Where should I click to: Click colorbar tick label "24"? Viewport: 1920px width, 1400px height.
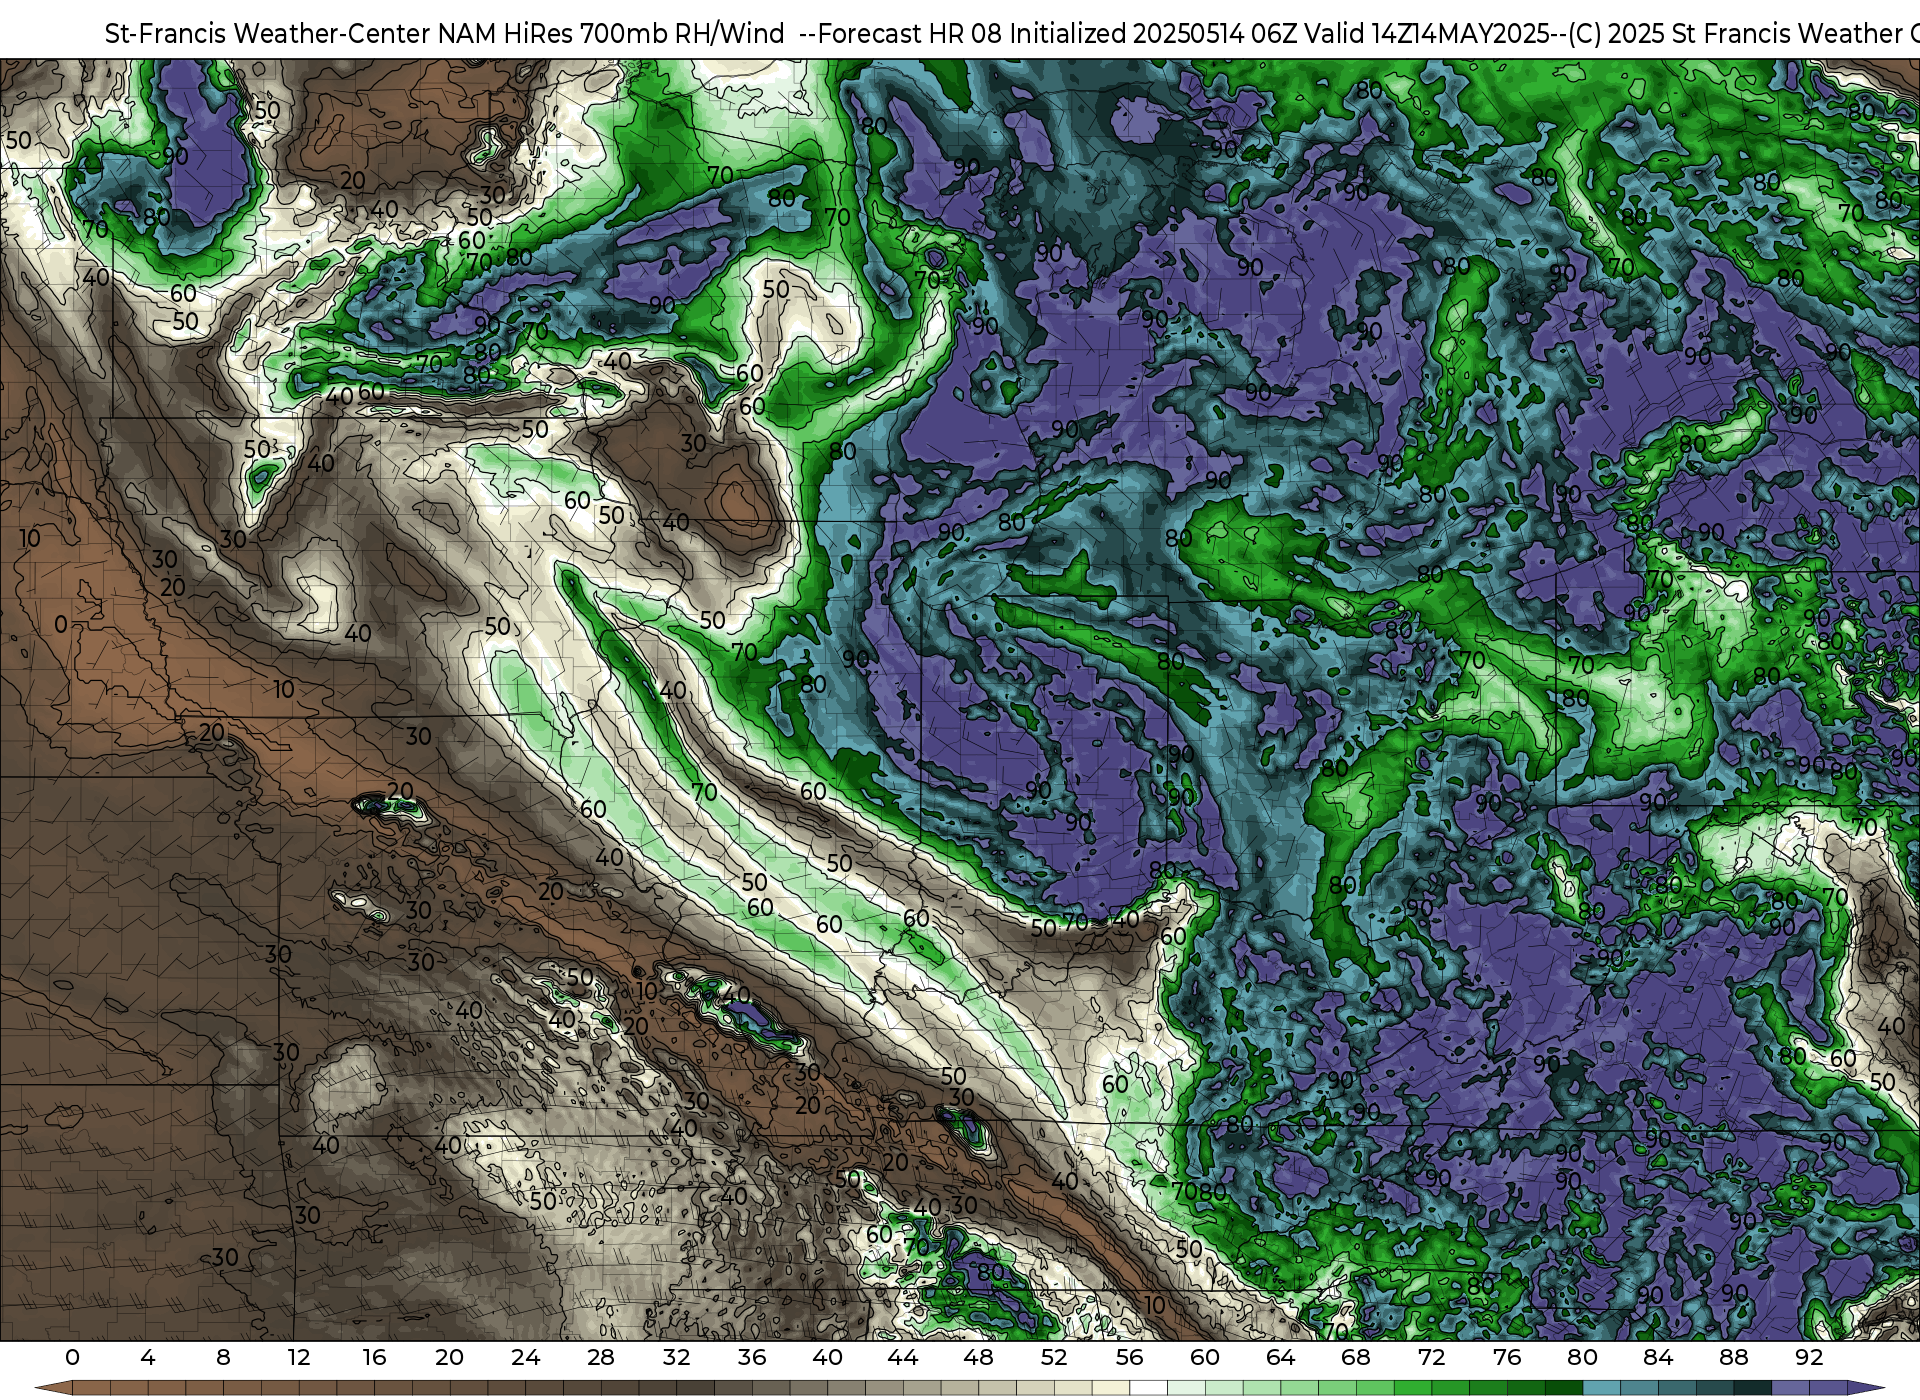click(525, 1358)
